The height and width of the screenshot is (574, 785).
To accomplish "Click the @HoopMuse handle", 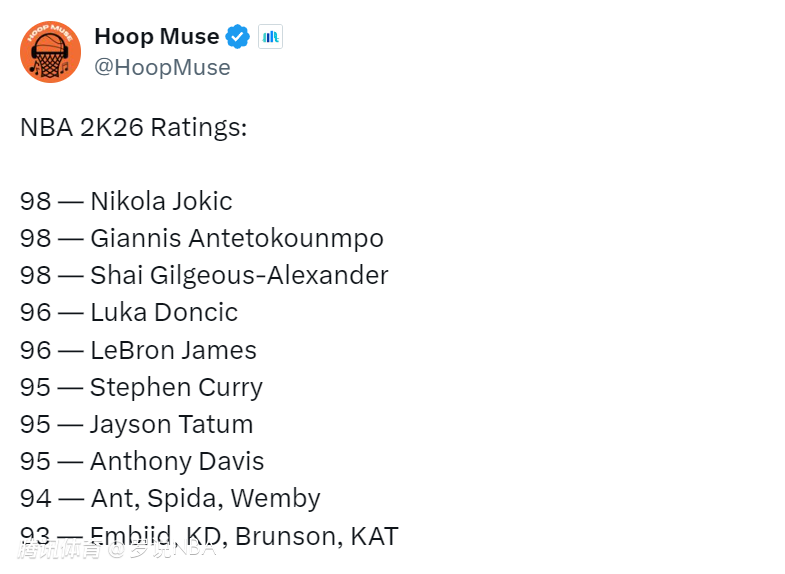I will (162, 67).
